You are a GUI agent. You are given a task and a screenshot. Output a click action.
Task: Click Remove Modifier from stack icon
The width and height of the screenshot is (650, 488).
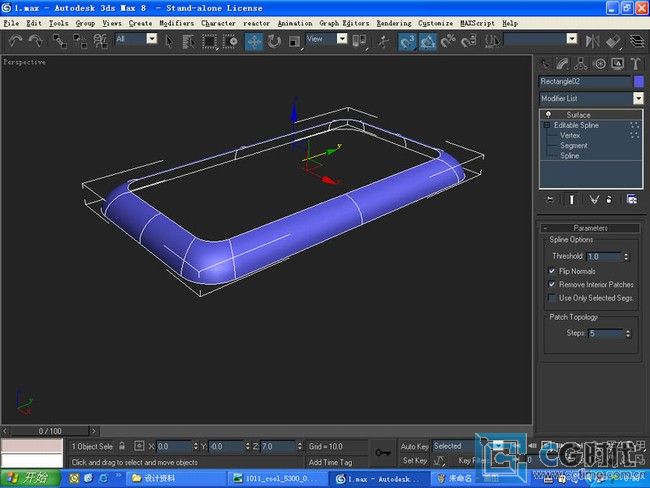(609, 200)
